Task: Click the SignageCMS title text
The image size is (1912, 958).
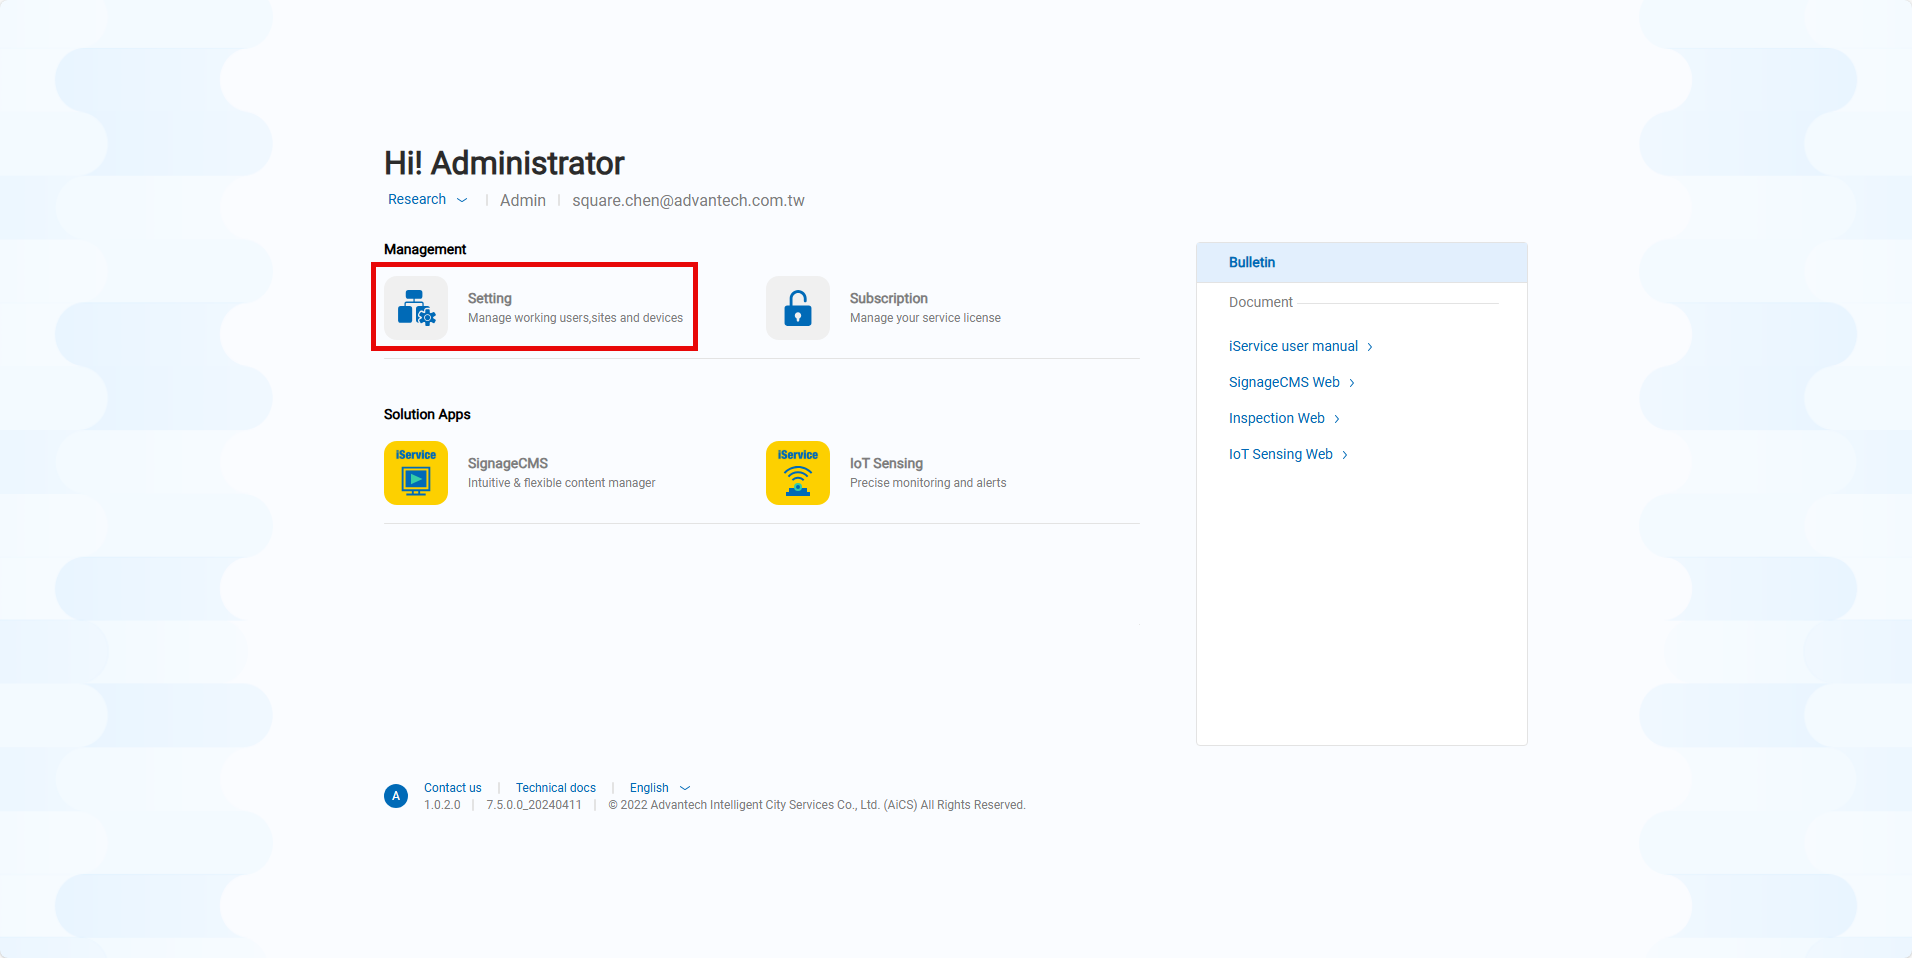Action: [x=507, y=463]
